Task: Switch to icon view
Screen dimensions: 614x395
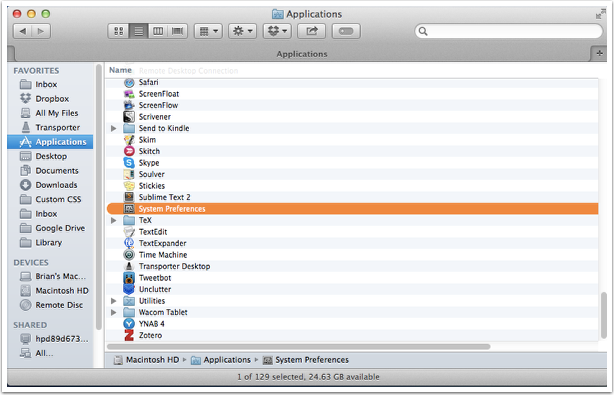Action: [x=119, y=31]
